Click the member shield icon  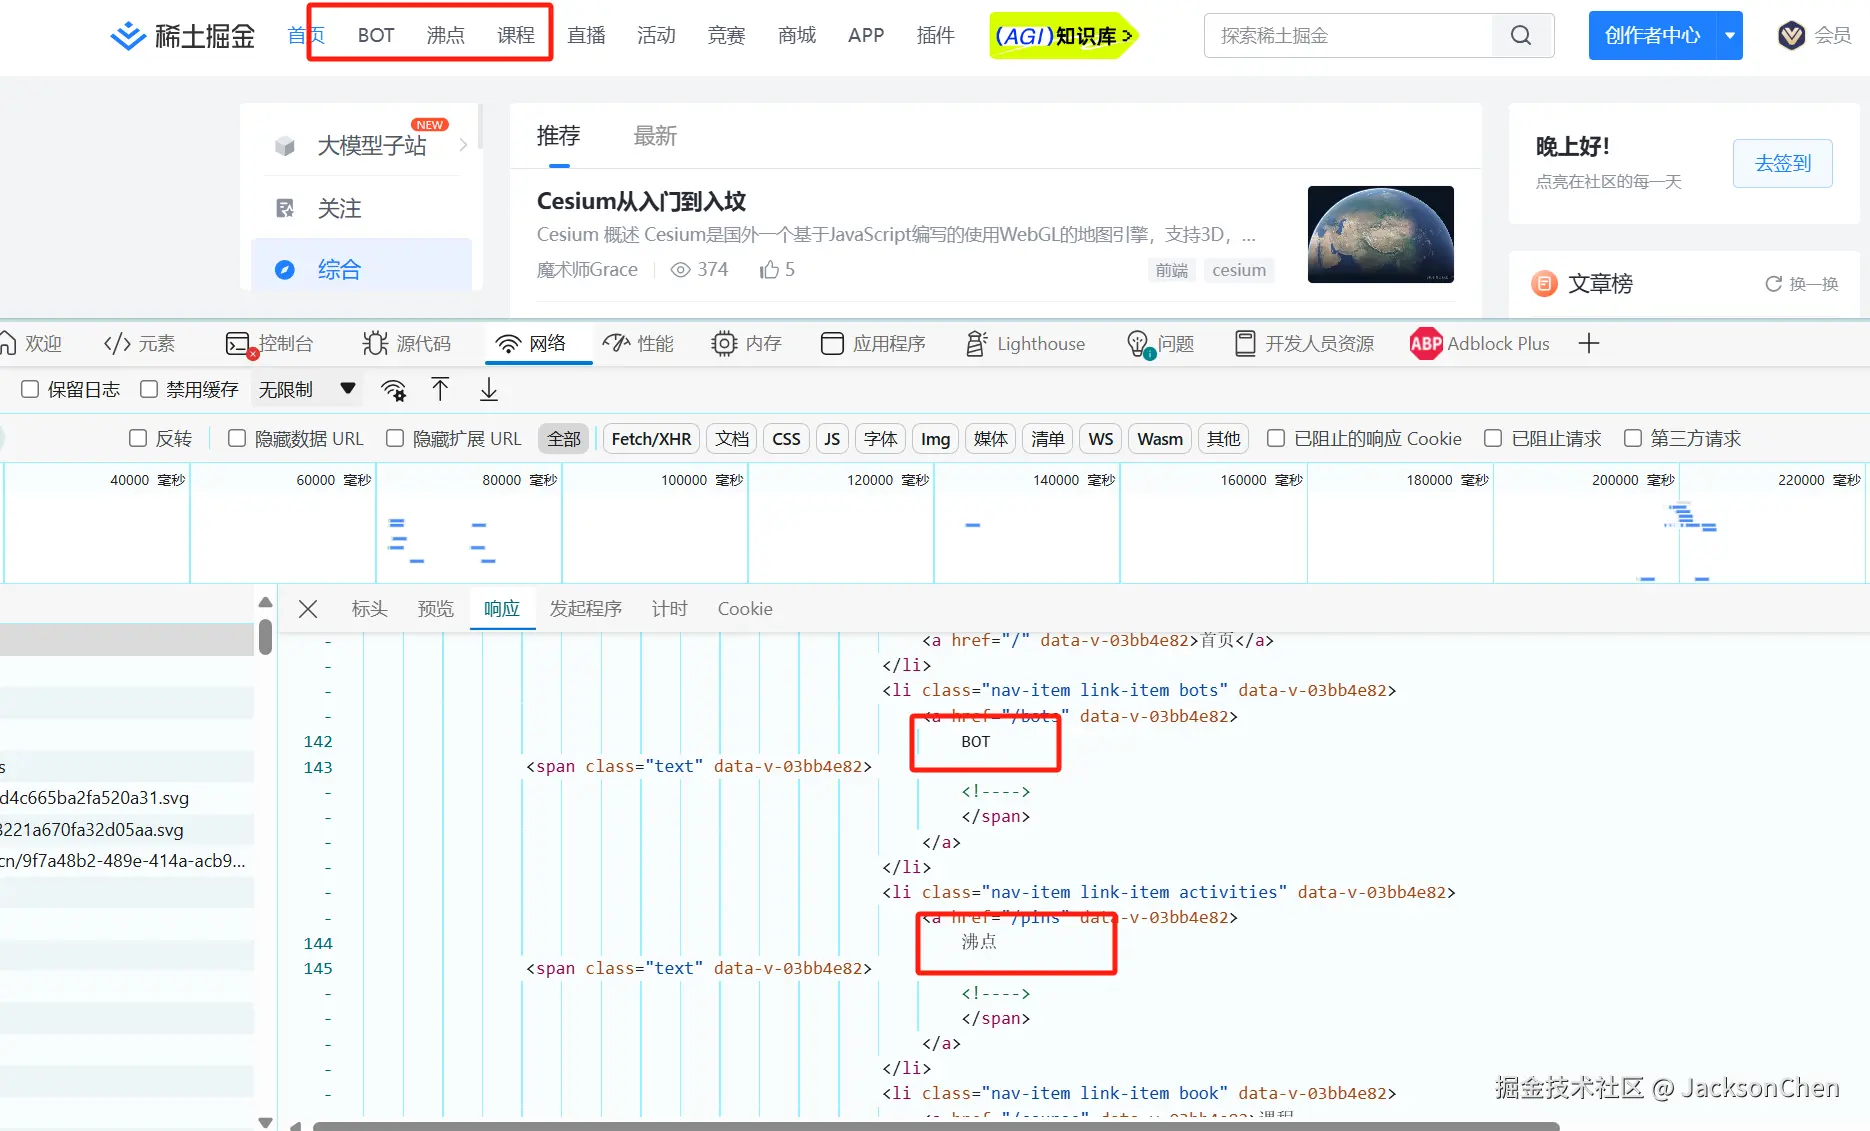pyautogui.click(x=1791, y=36)
